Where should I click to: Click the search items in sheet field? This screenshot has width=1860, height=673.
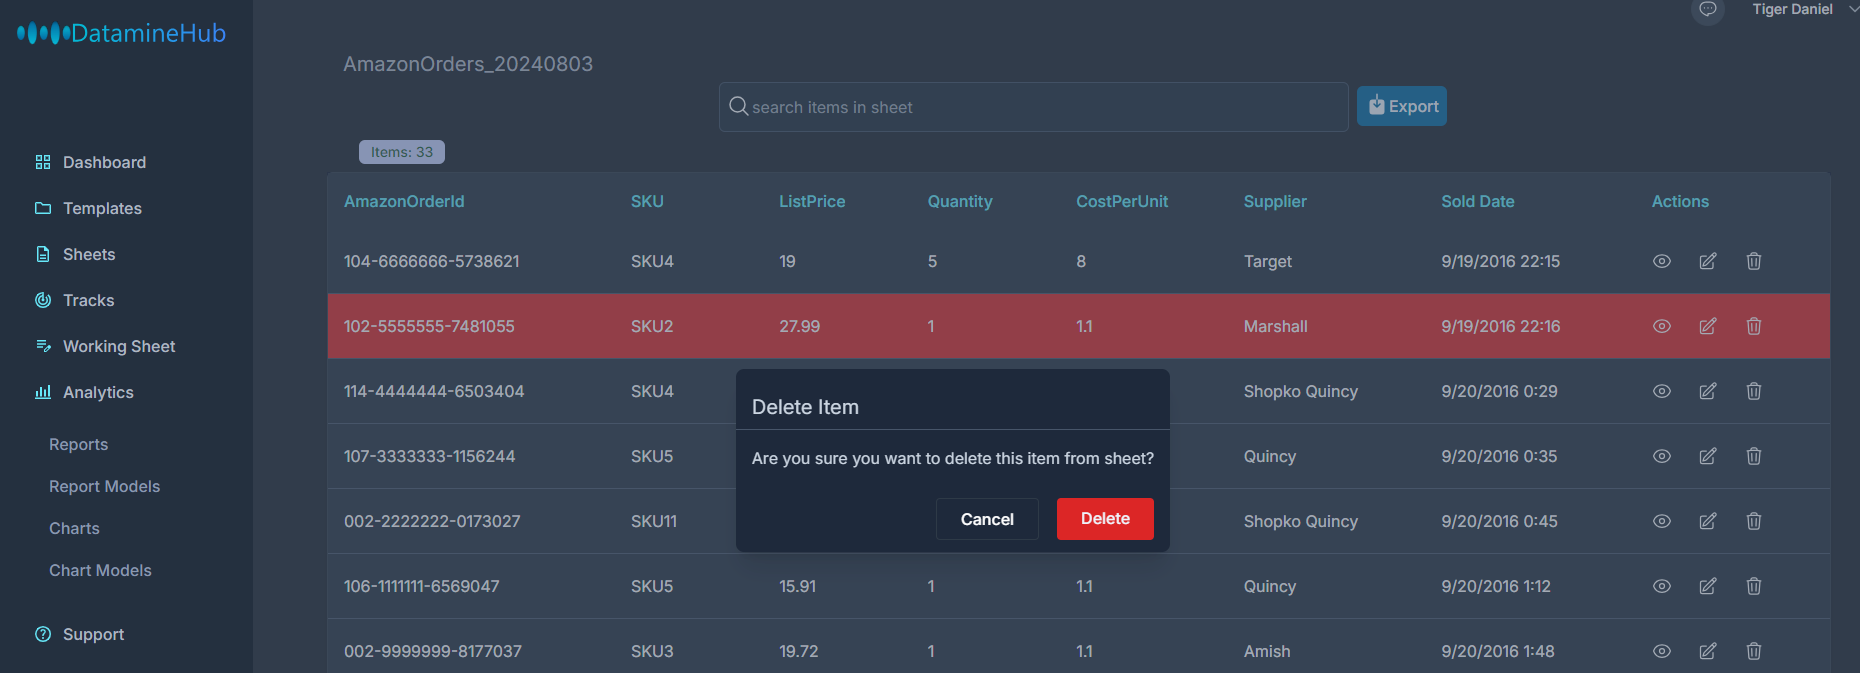[x=1033, y=107]
